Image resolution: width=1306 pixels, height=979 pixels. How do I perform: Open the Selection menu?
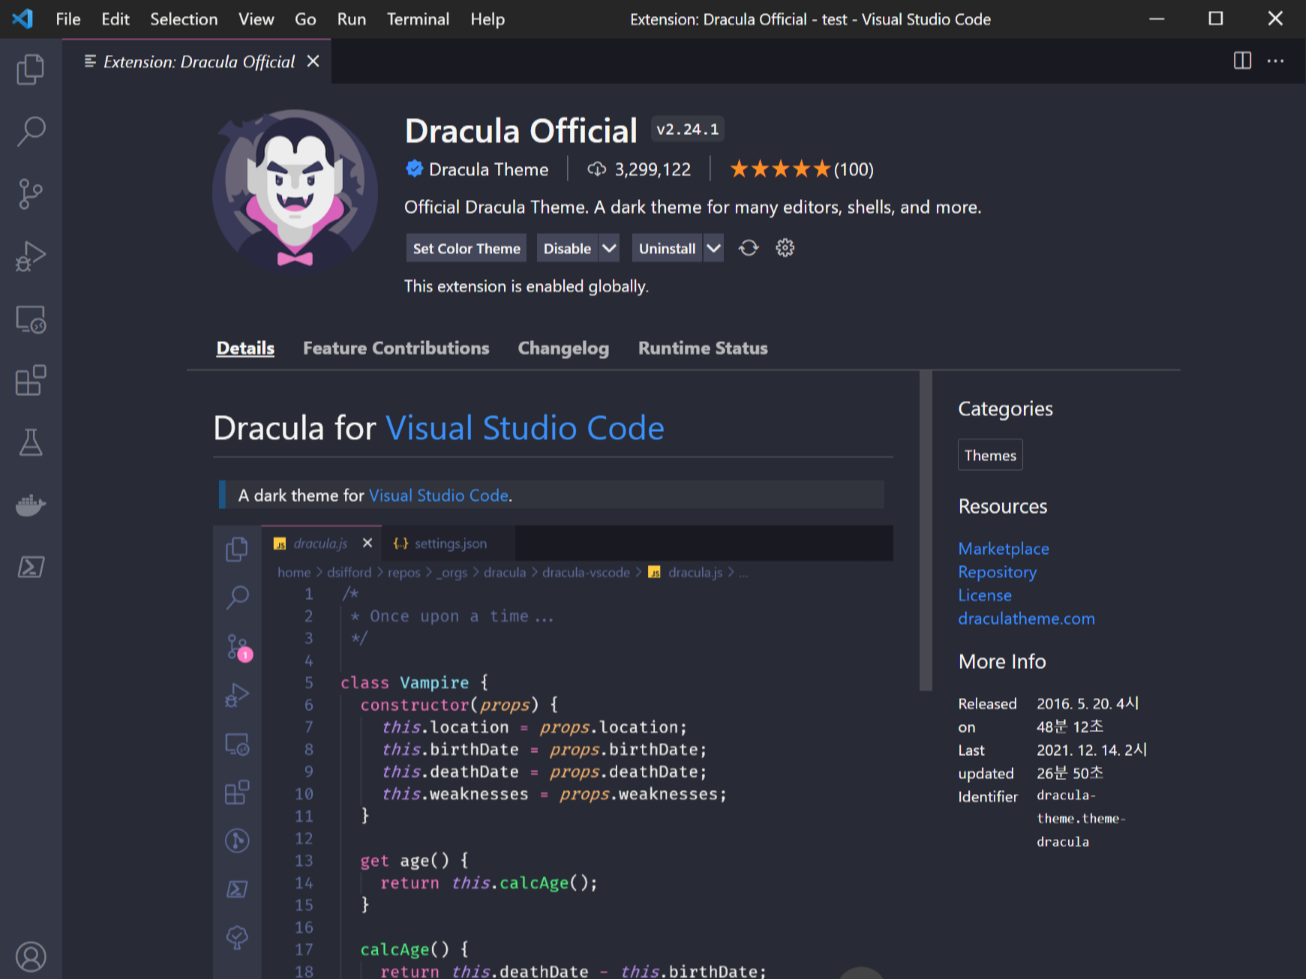(184, 19)
